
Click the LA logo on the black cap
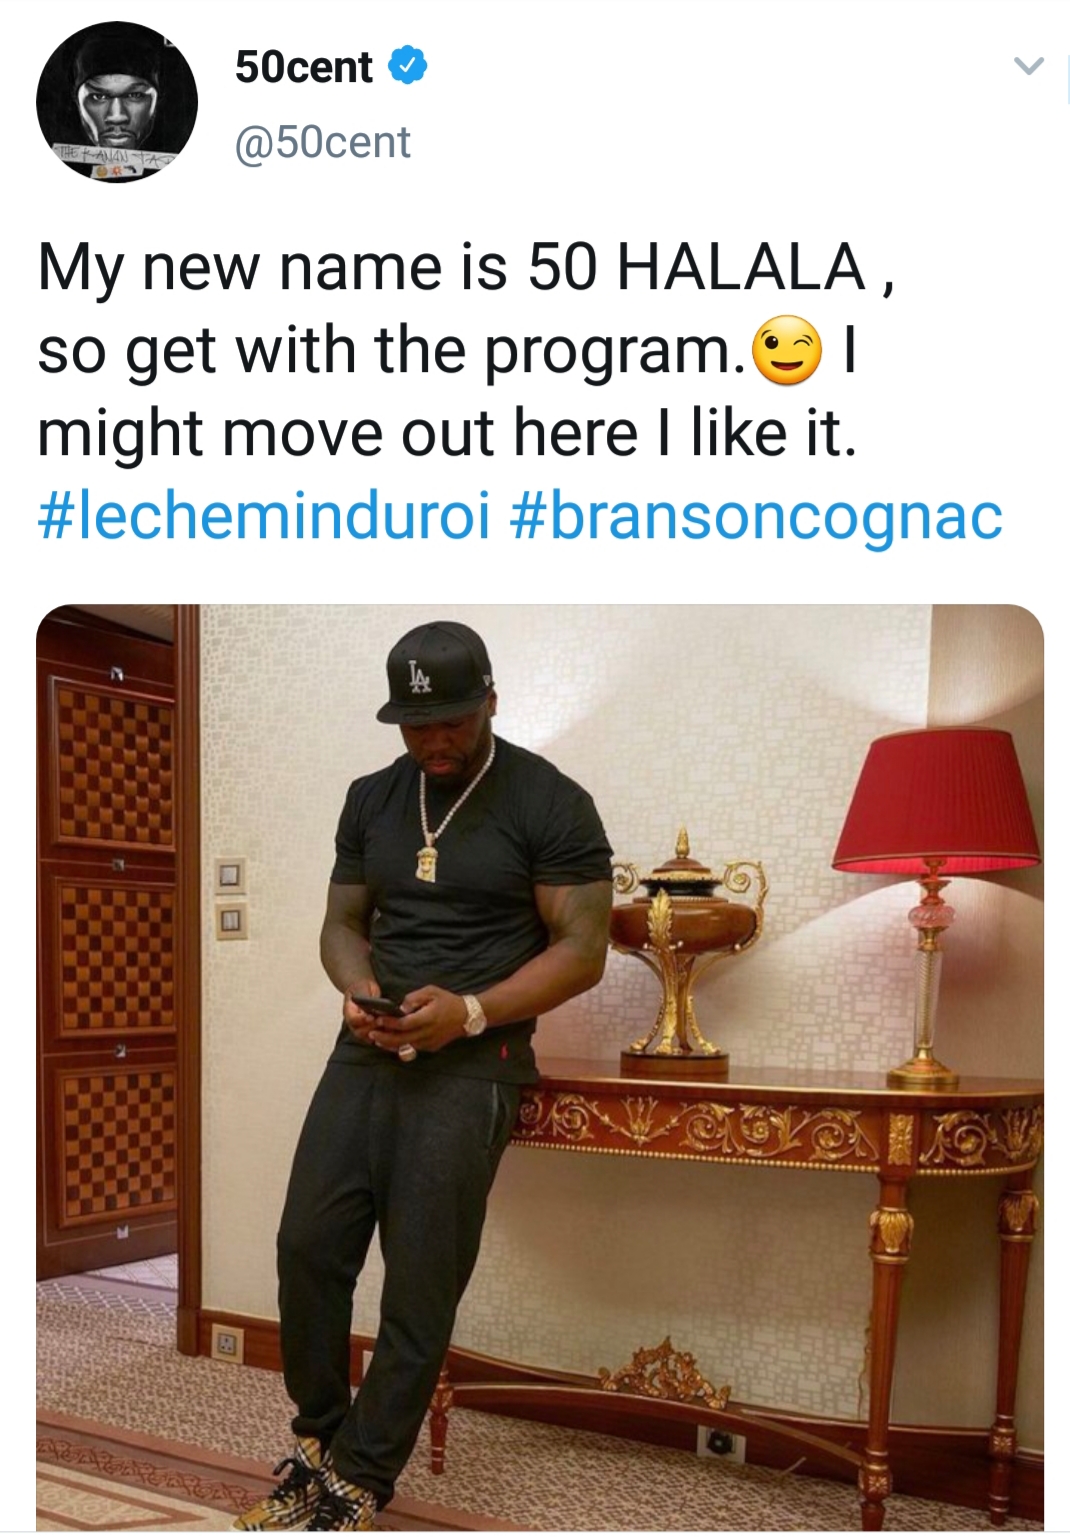click(420, 677)
